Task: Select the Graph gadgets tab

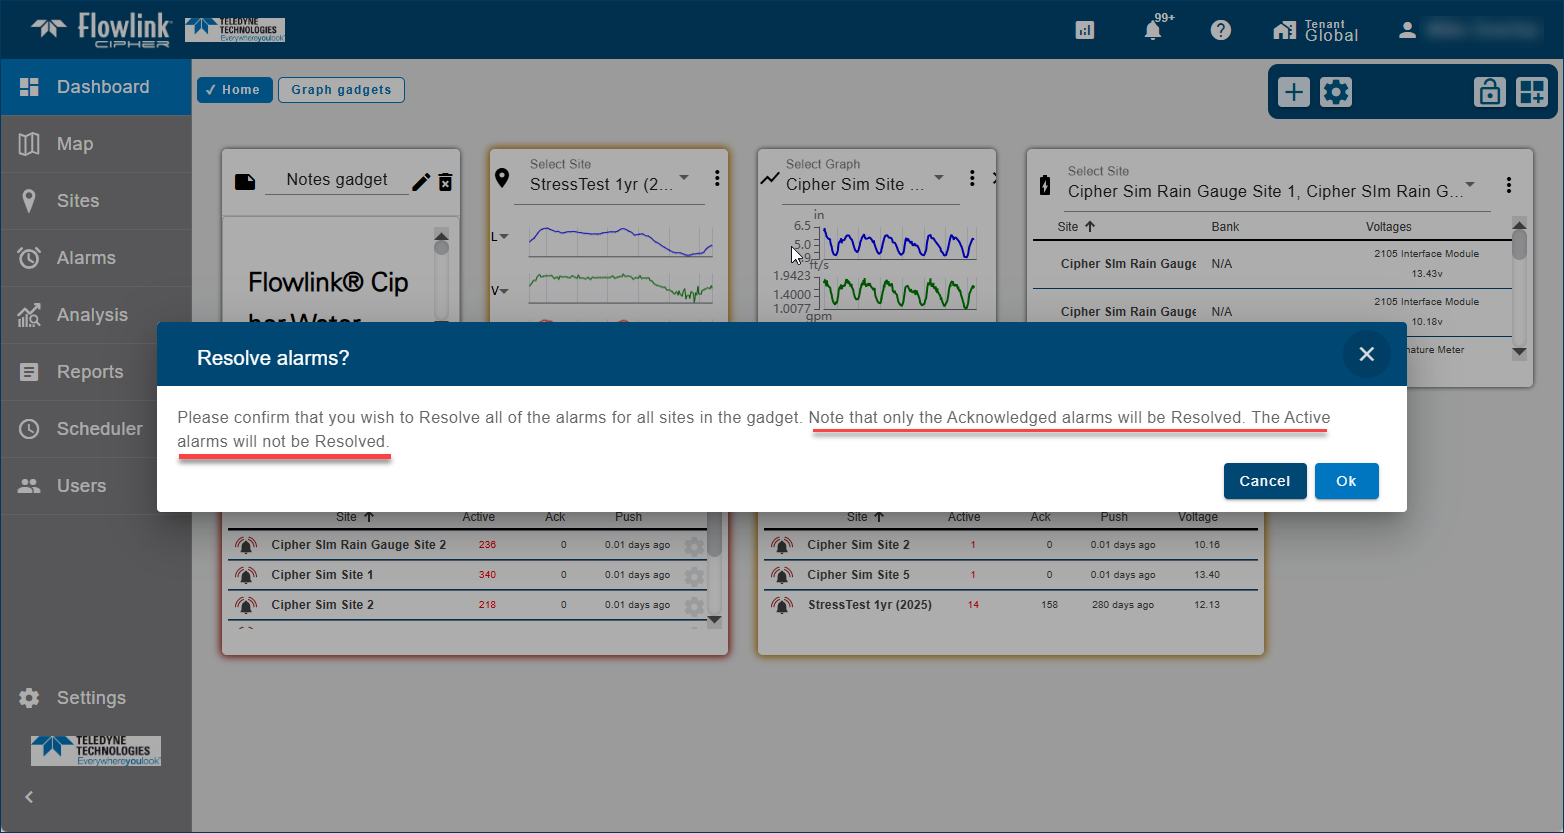Action: point(341,90)
